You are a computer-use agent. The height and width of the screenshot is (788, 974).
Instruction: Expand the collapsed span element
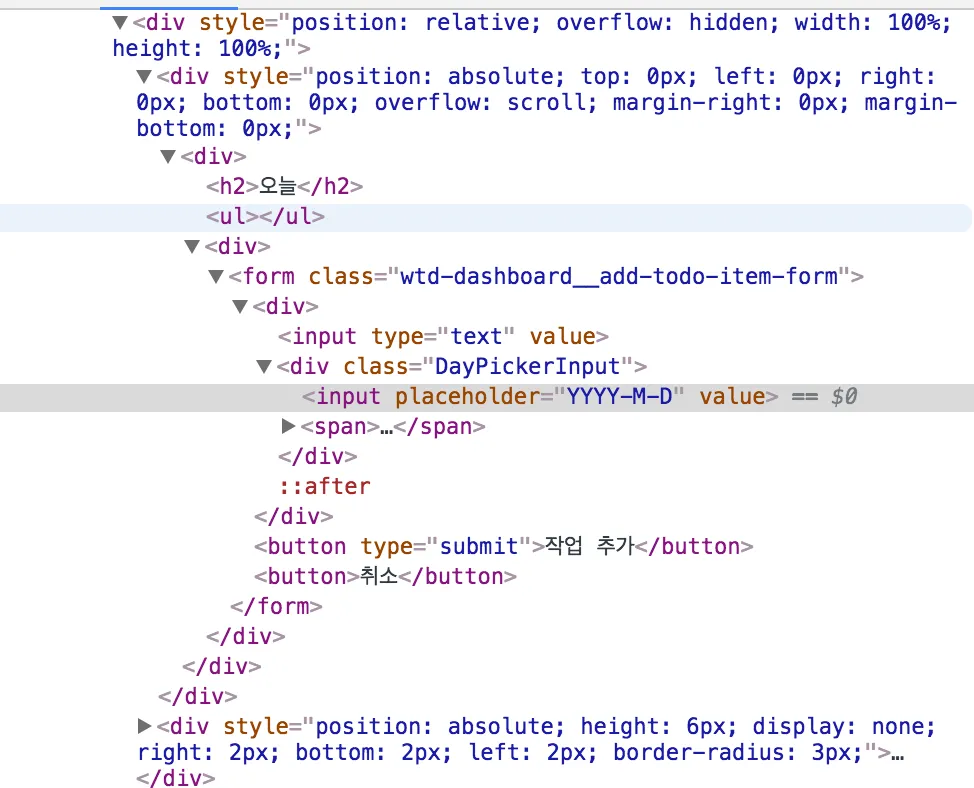288,426
